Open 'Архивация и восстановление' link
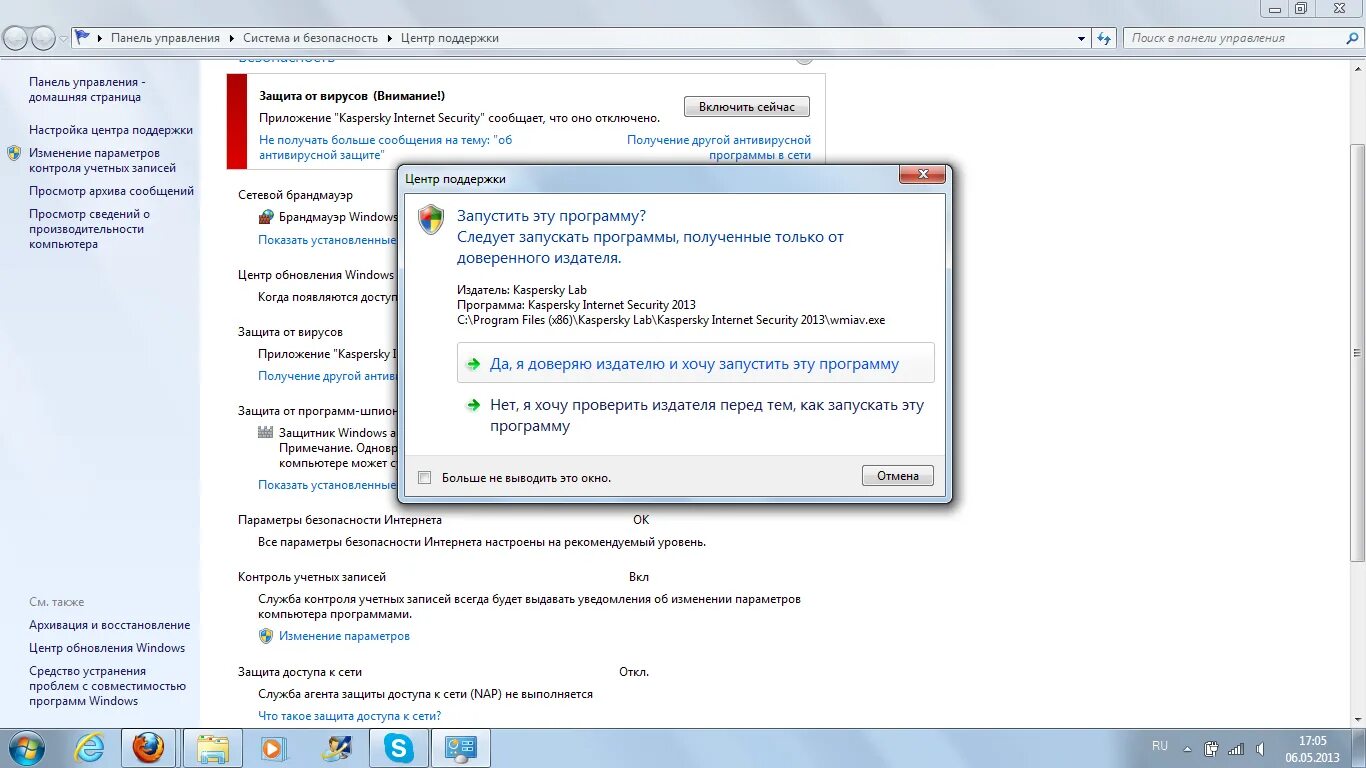Screen dimensions: 1366x768 (x=109, y=625)
